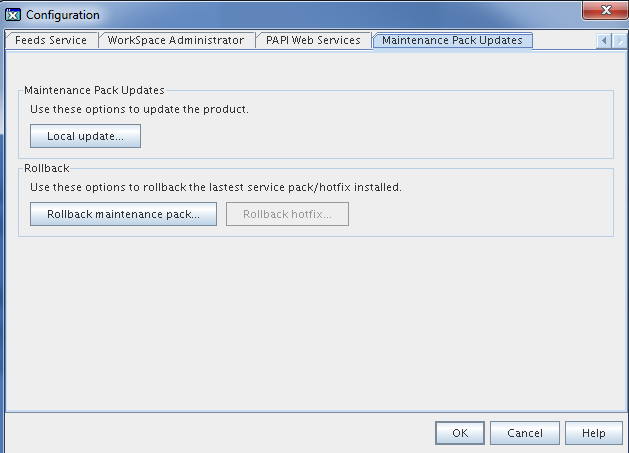This screenshot has height=453, width=629.
Task: Click the Local update... button
Action: [x=85, y=136]
